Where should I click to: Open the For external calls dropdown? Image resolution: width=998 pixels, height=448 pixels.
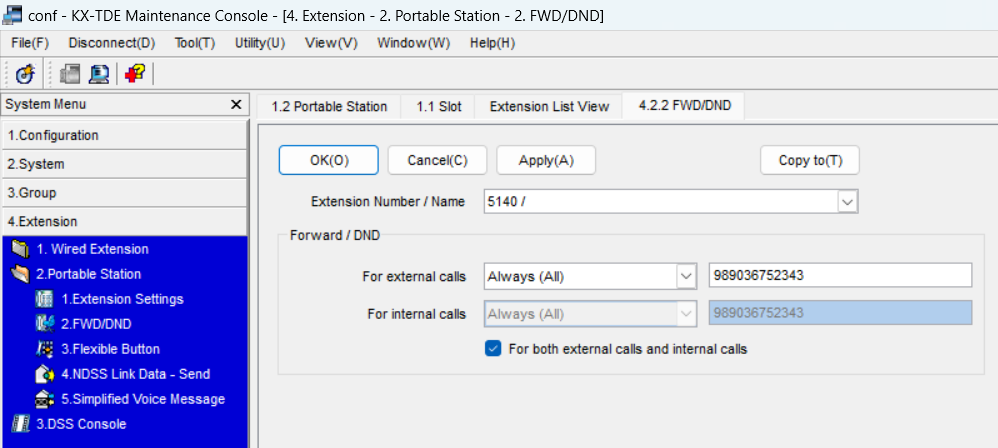pos(685,277)
